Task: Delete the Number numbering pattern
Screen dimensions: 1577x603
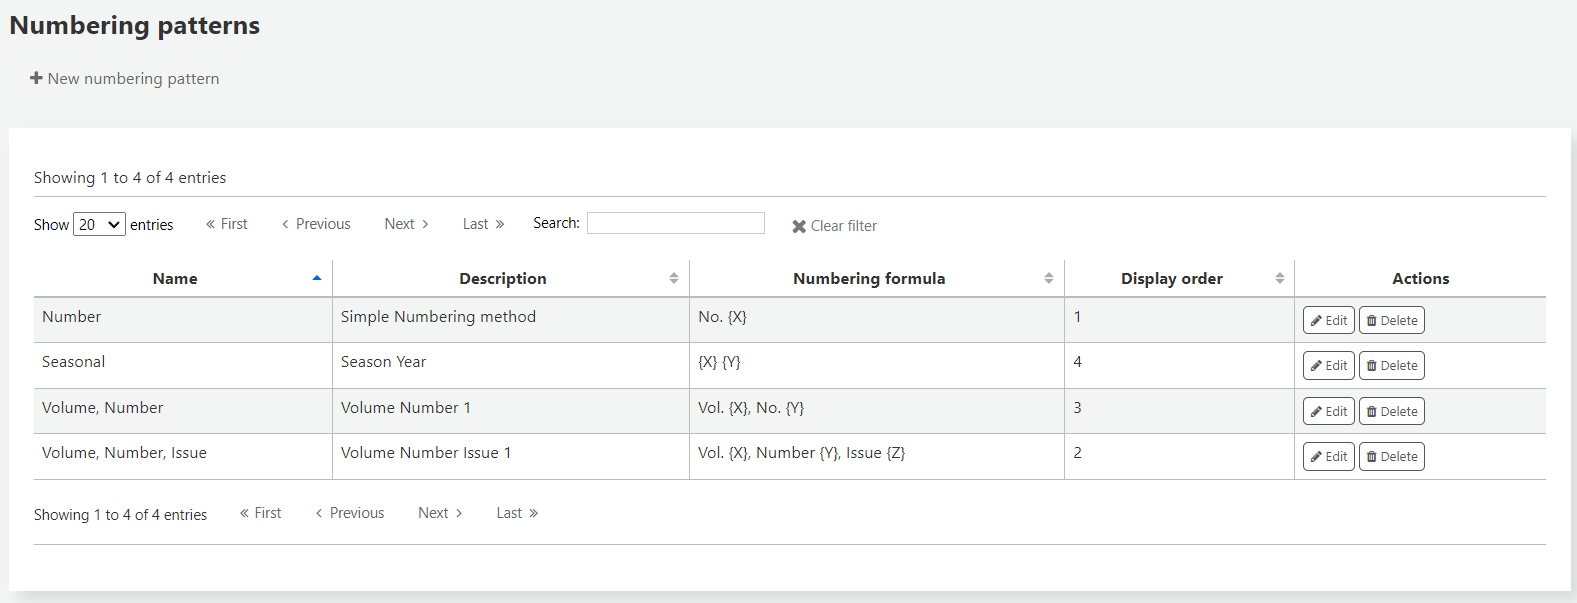Action: tap(1391, 320)
